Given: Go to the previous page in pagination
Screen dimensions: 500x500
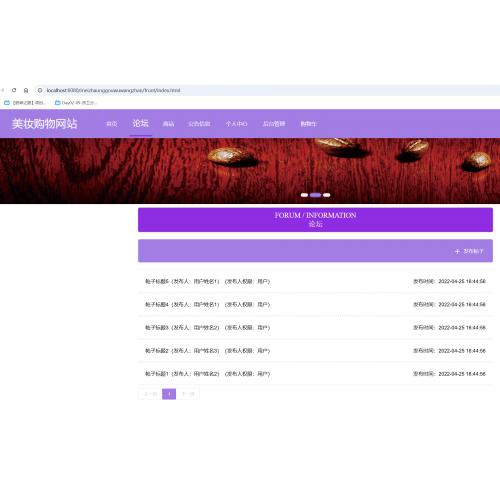Looking at the screenshot, I should [x=150, y=394].
